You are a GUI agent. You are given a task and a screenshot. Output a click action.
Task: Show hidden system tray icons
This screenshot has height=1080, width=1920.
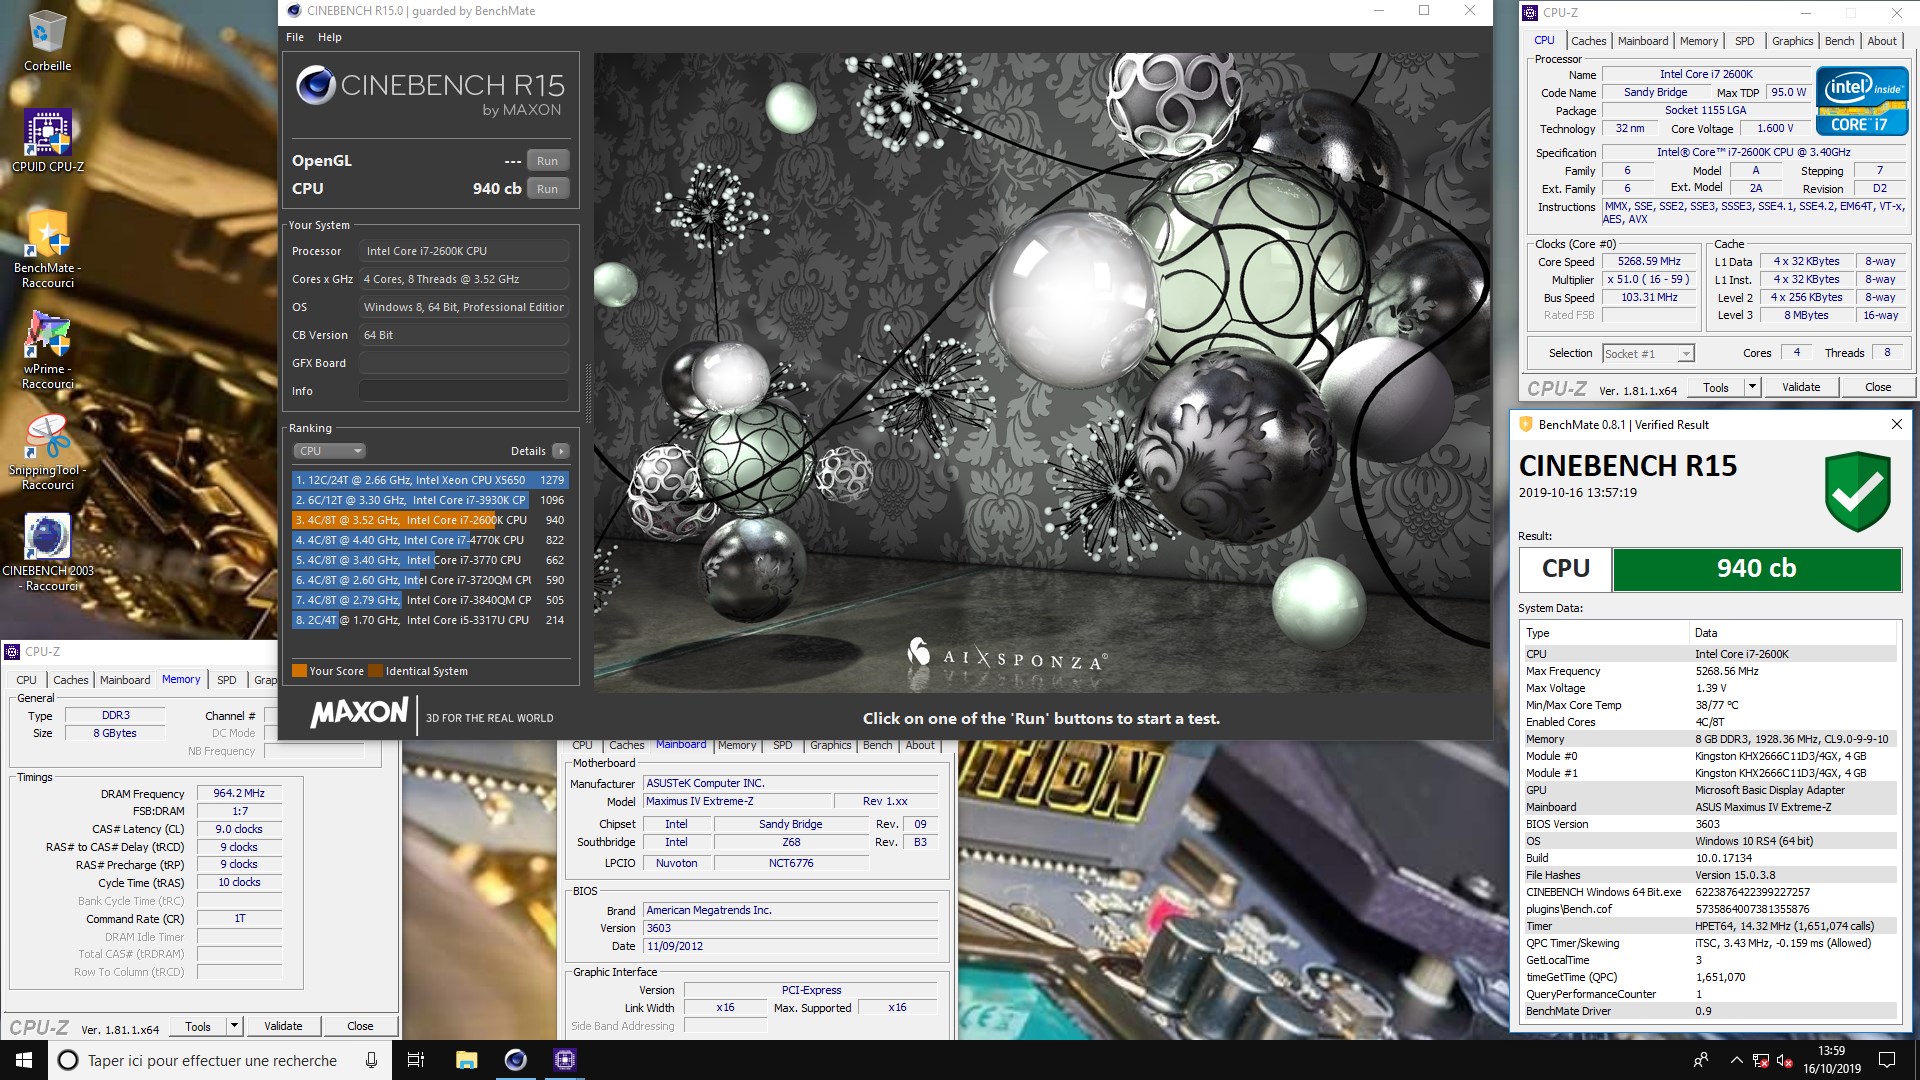1736,1060
